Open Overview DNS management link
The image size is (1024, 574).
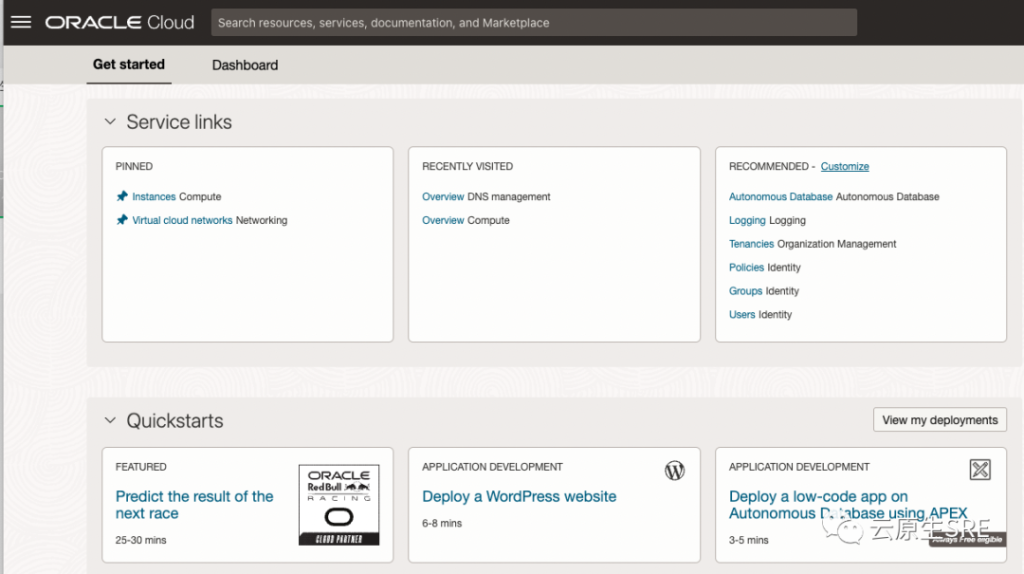443,197
